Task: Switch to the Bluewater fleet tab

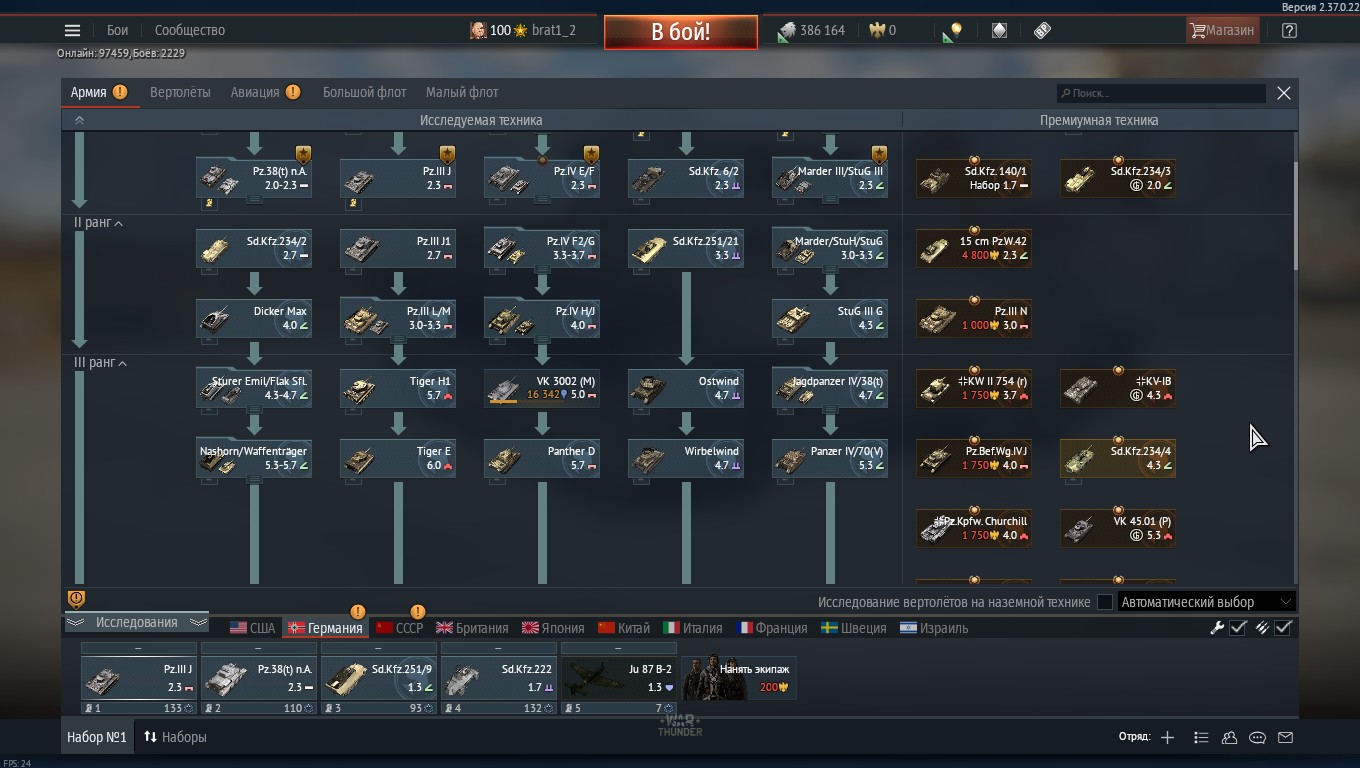Action: click(364, 92)
